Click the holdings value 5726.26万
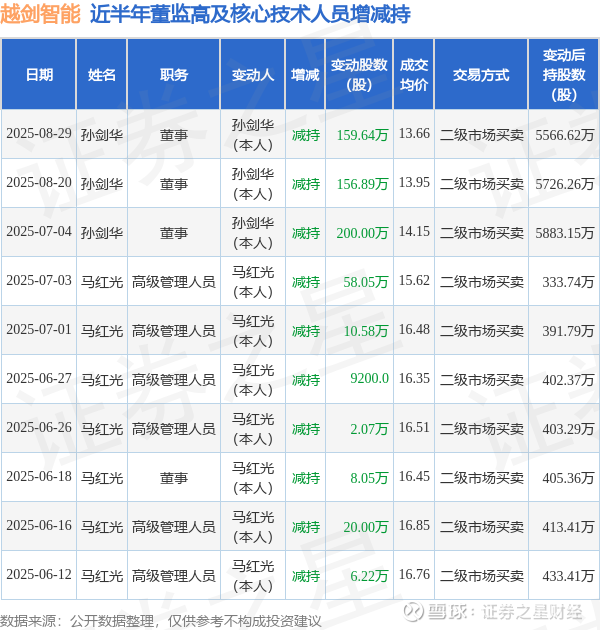The width and height of the screenshot is (600, 630). pos(564,184)
